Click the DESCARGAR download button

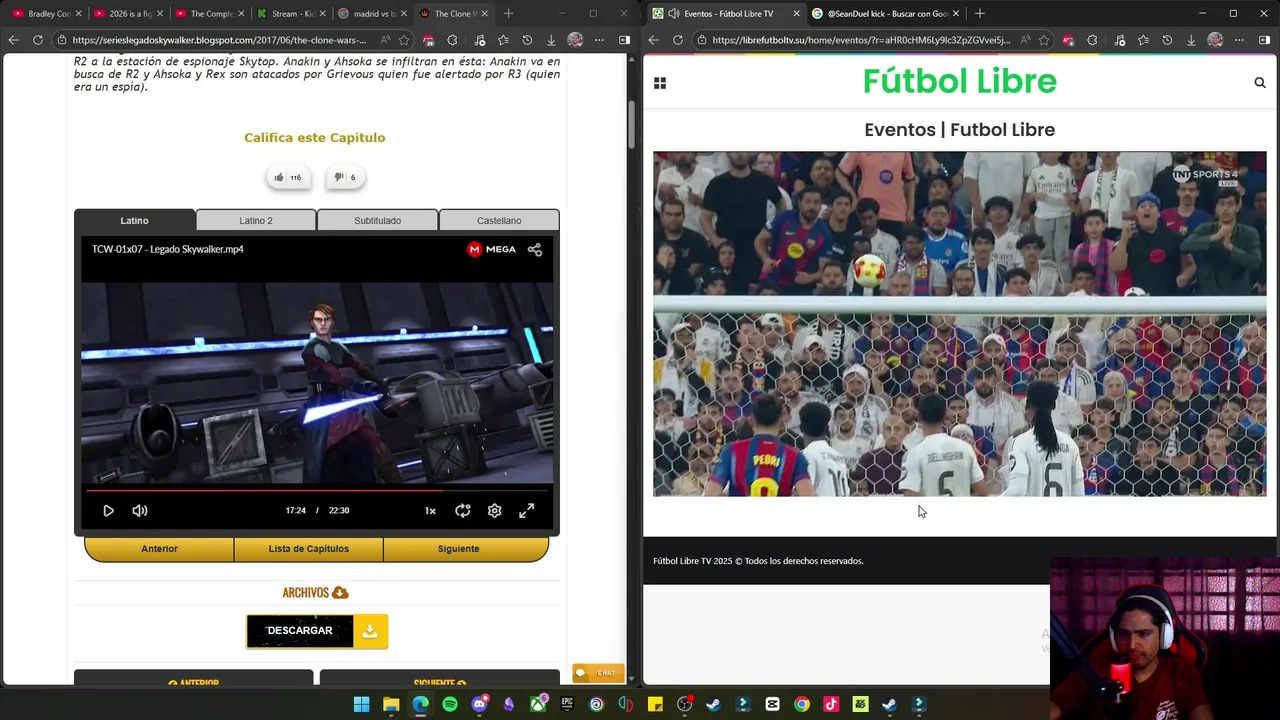(x=300, y=630)
